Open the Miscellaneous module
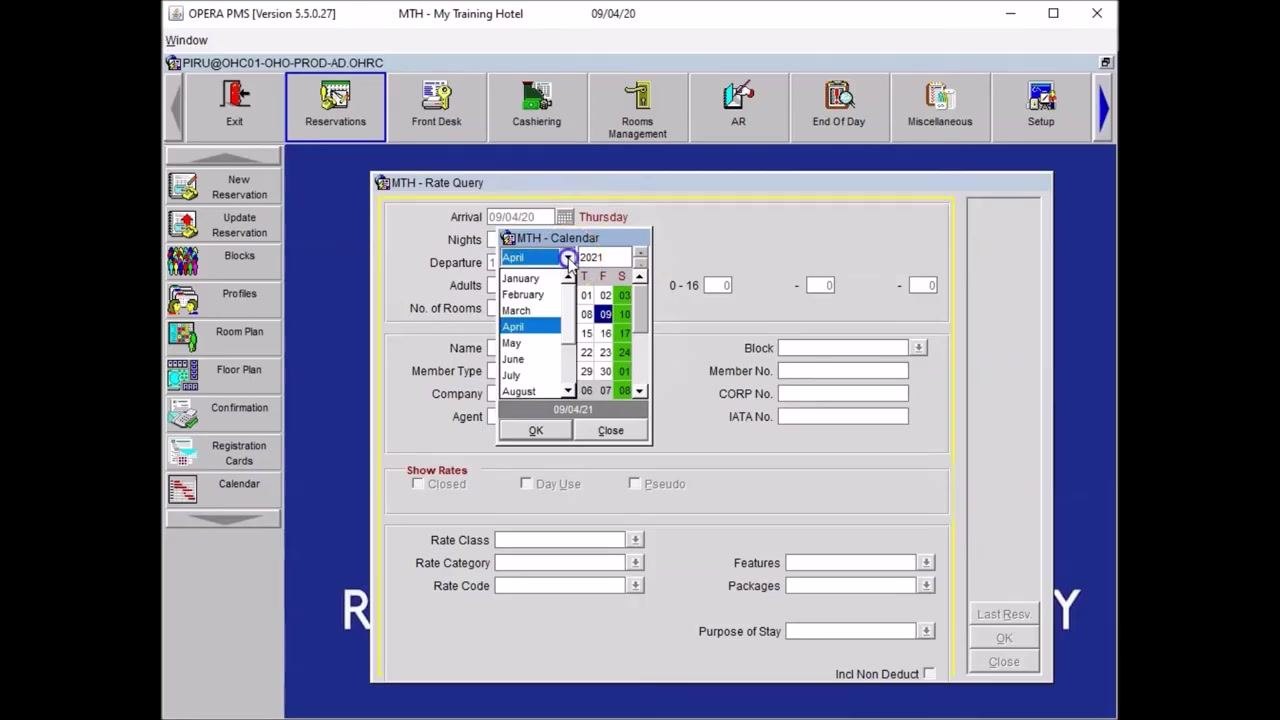This screenshot has height=720, width=1280. point(940,107)
